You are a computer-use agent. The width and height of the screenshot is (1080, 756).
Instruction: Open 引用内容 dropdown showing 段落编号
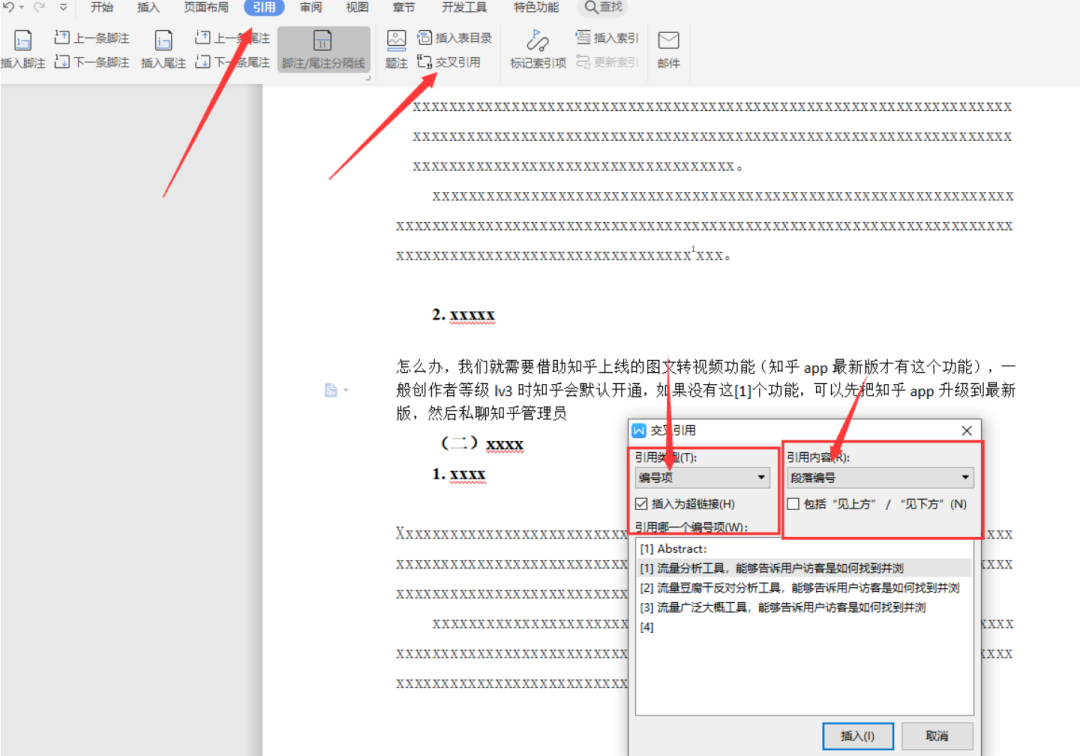[880, 477]
